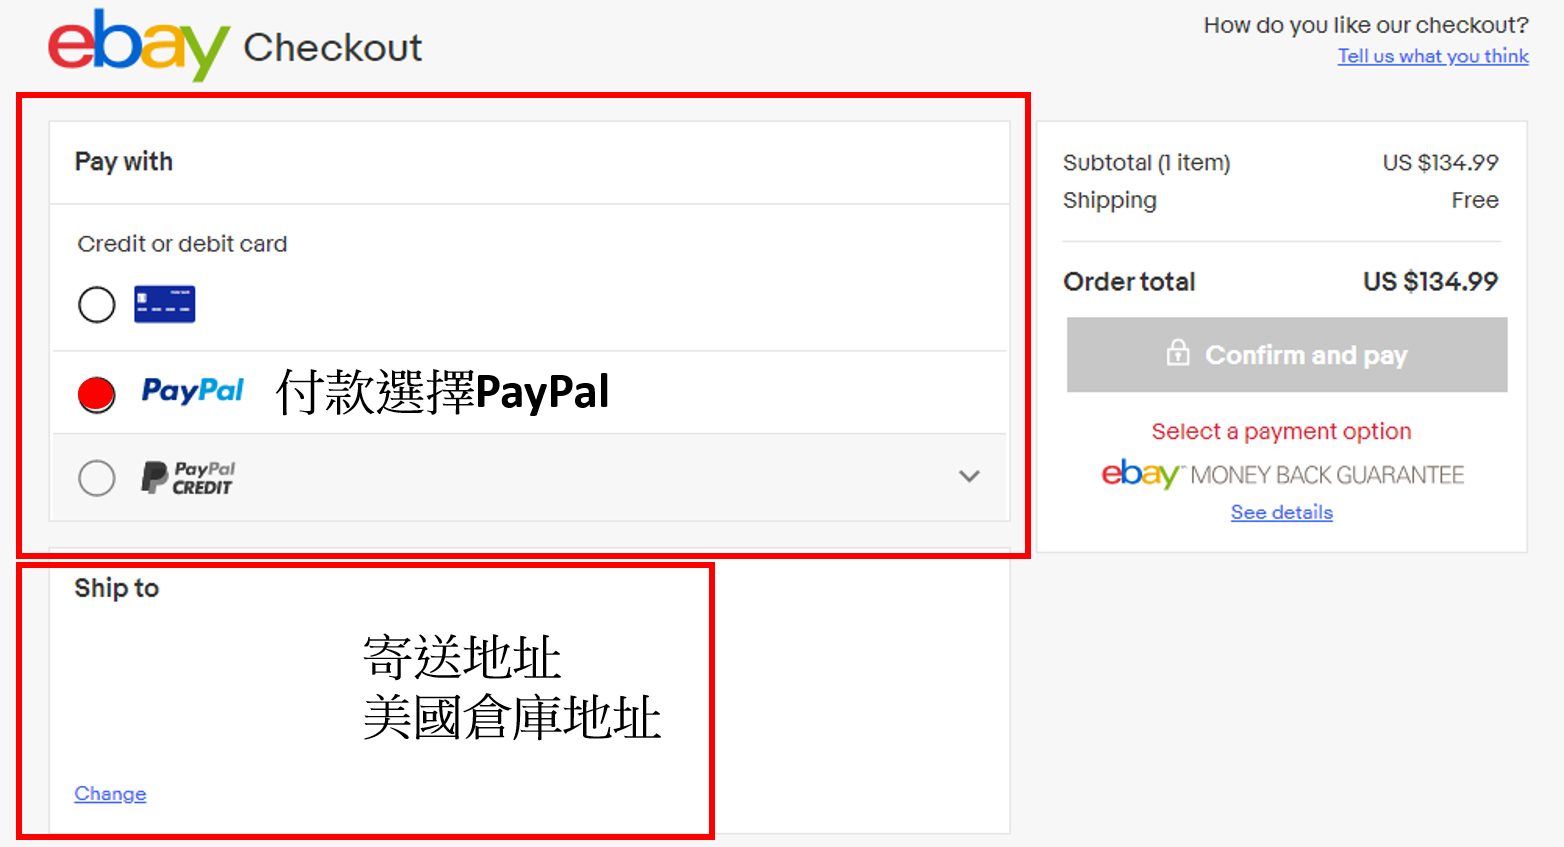Click the Confirm and pay button
1564x847 pixels.
pos(1287,355)
